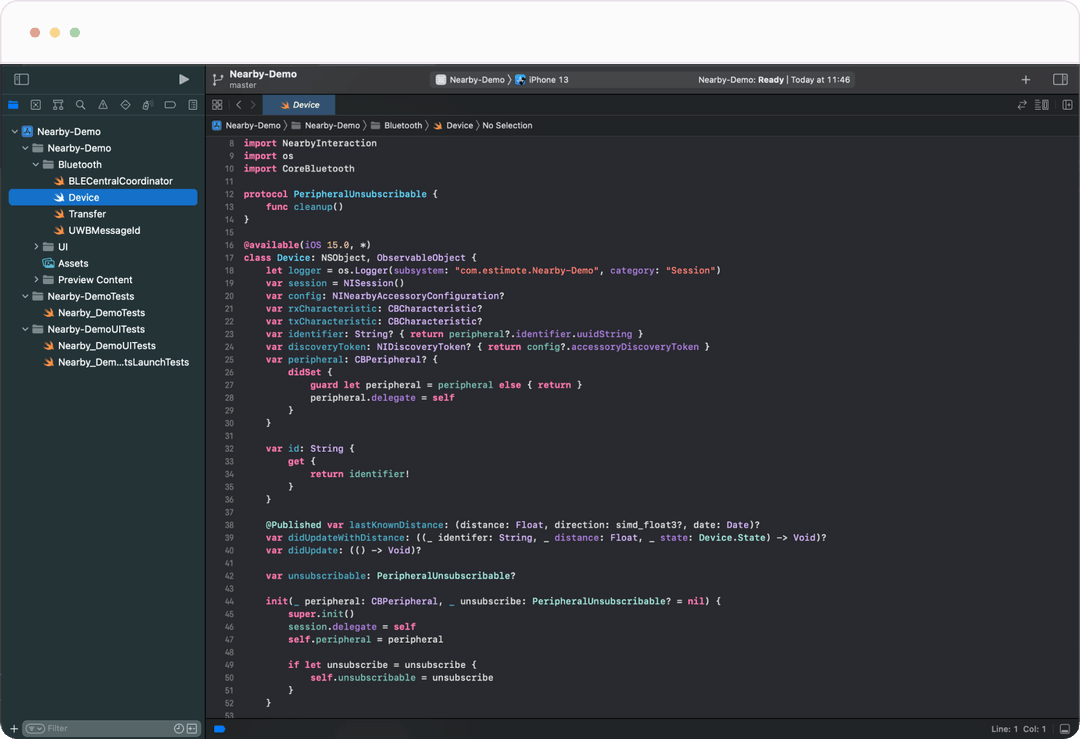
Task: Open BLECentralCoordinator file in navigator
Action: coord(120,181)
